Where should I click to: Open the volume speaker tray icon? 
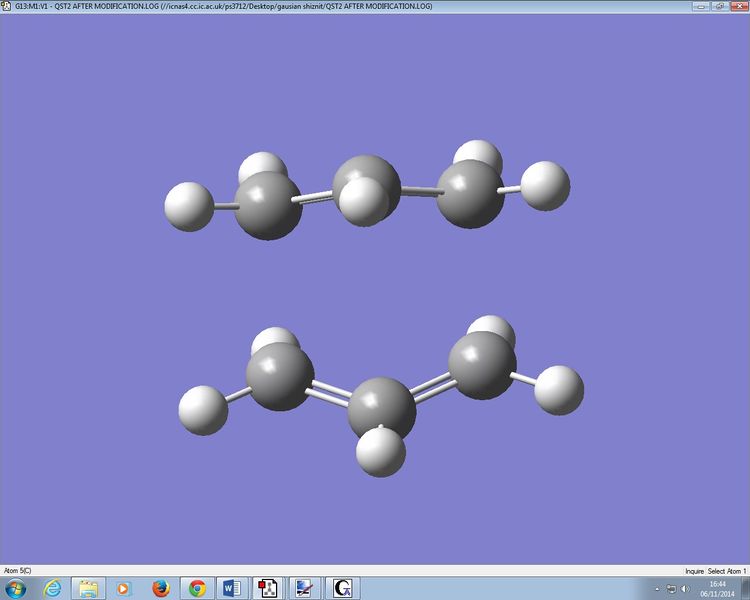pos(685,589)
